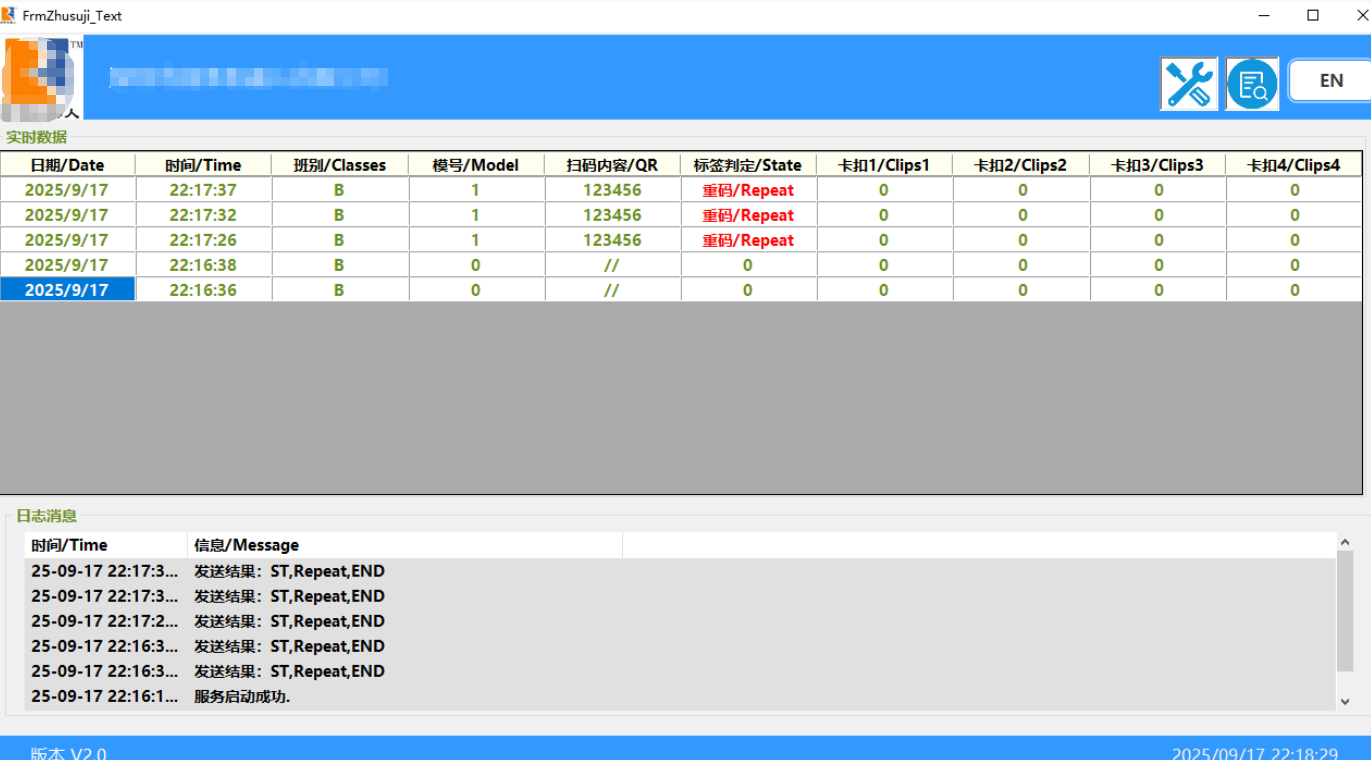Click the 扫码内容/QR column header
Screen dimensions: 1371x760
[x=612, y=165]
